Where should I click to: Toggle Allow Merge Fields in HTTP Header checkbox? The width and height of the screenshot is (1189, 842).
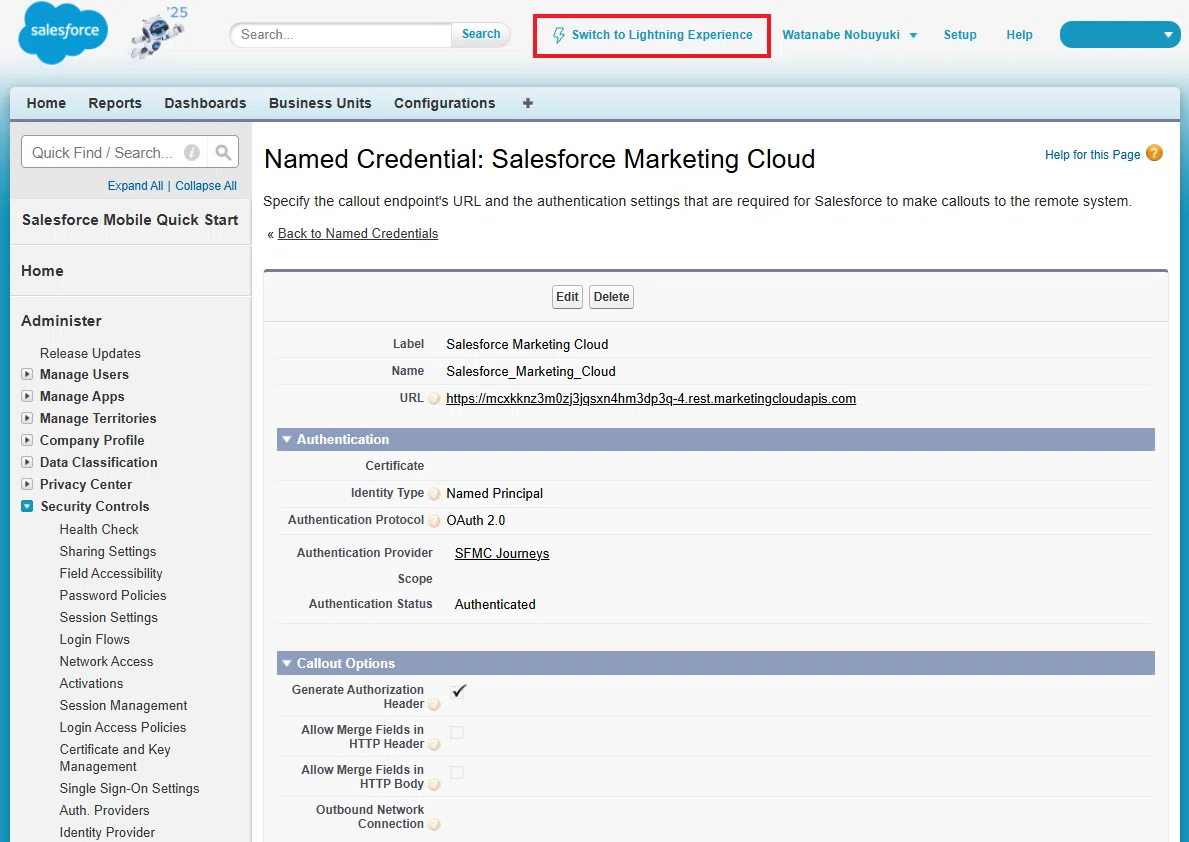[x=456, y=732]
